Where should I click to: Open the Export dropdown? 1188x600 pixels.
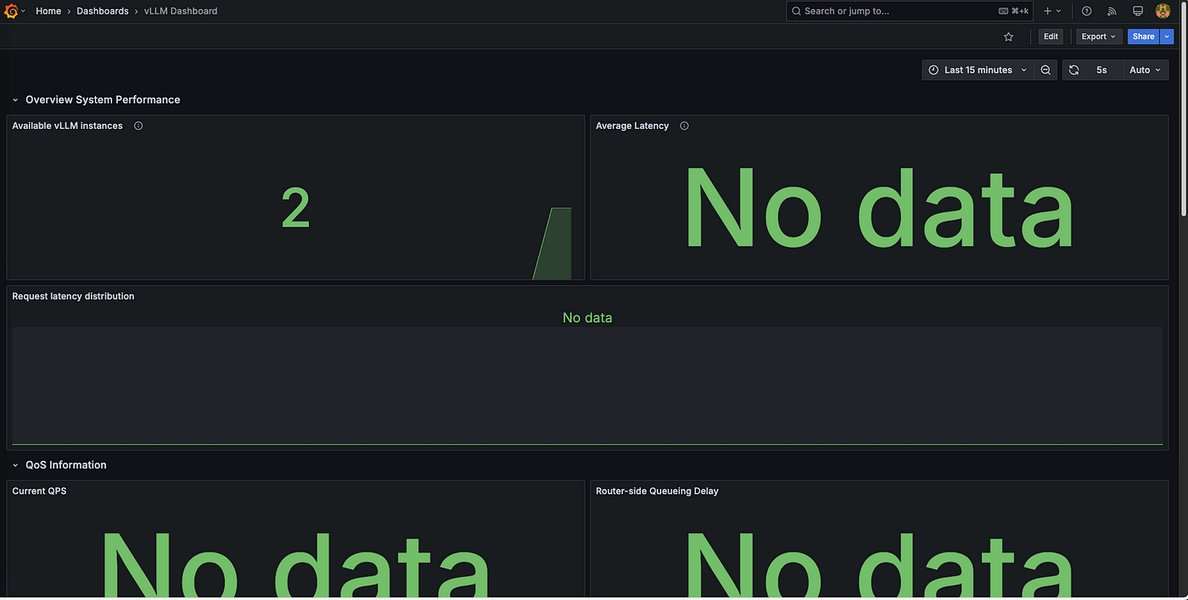coord(1099,36)
